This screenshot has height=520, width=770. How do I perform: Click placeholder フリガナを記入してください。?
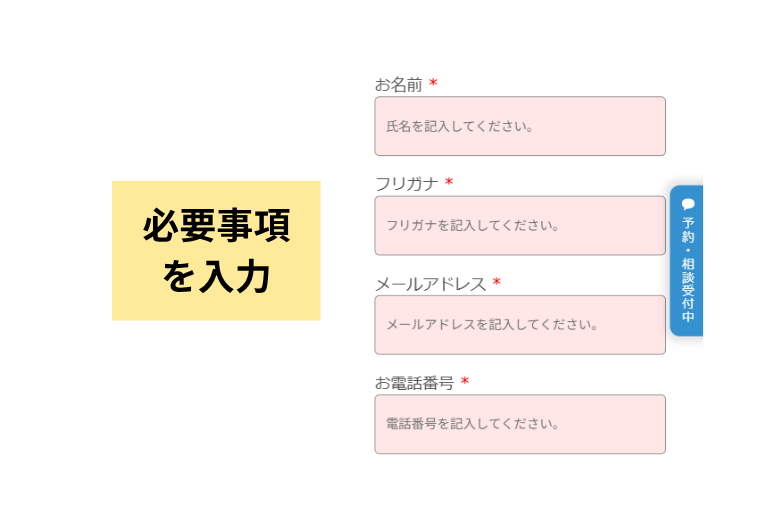point(473,226)
